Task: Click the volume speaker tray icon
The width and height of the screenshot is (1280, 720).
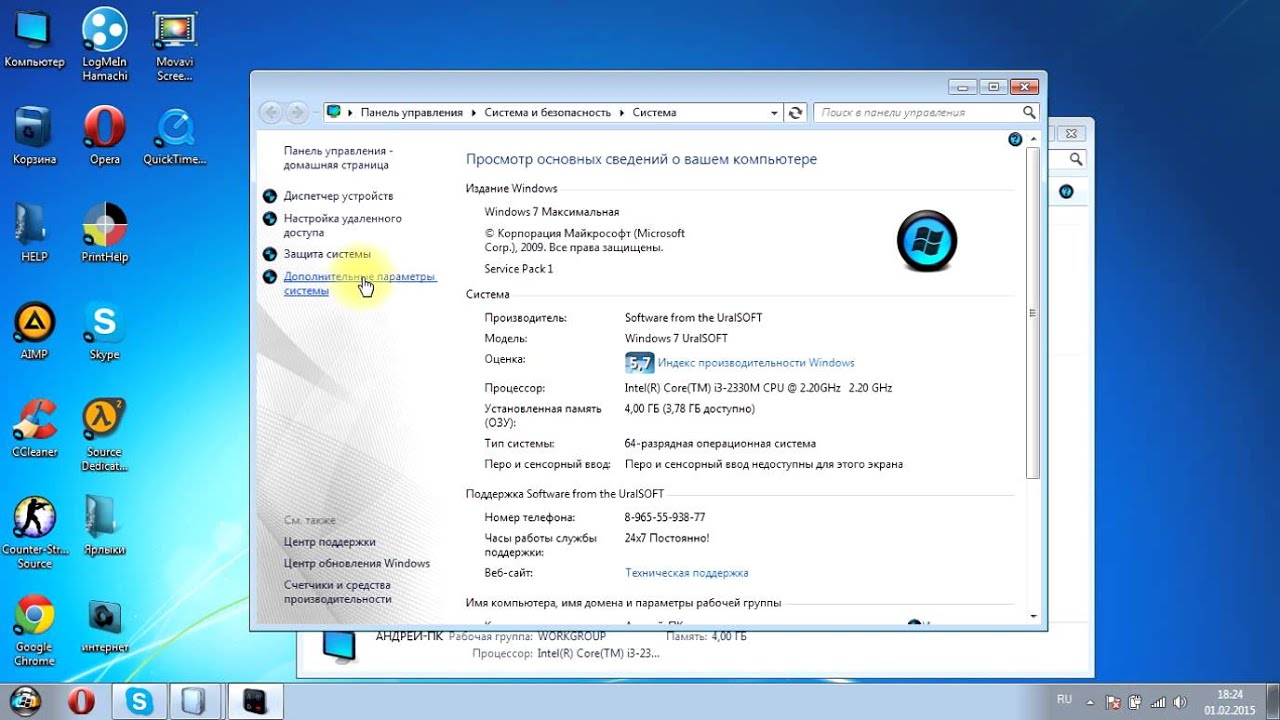Action: 1180,701
